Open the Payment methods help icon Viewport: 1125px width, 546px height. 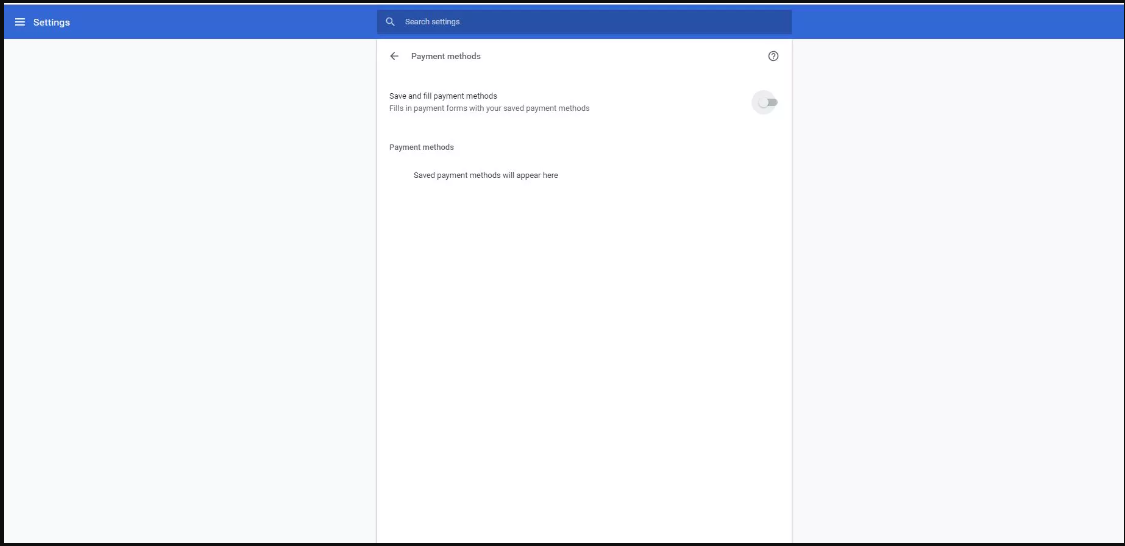[773, 56]
